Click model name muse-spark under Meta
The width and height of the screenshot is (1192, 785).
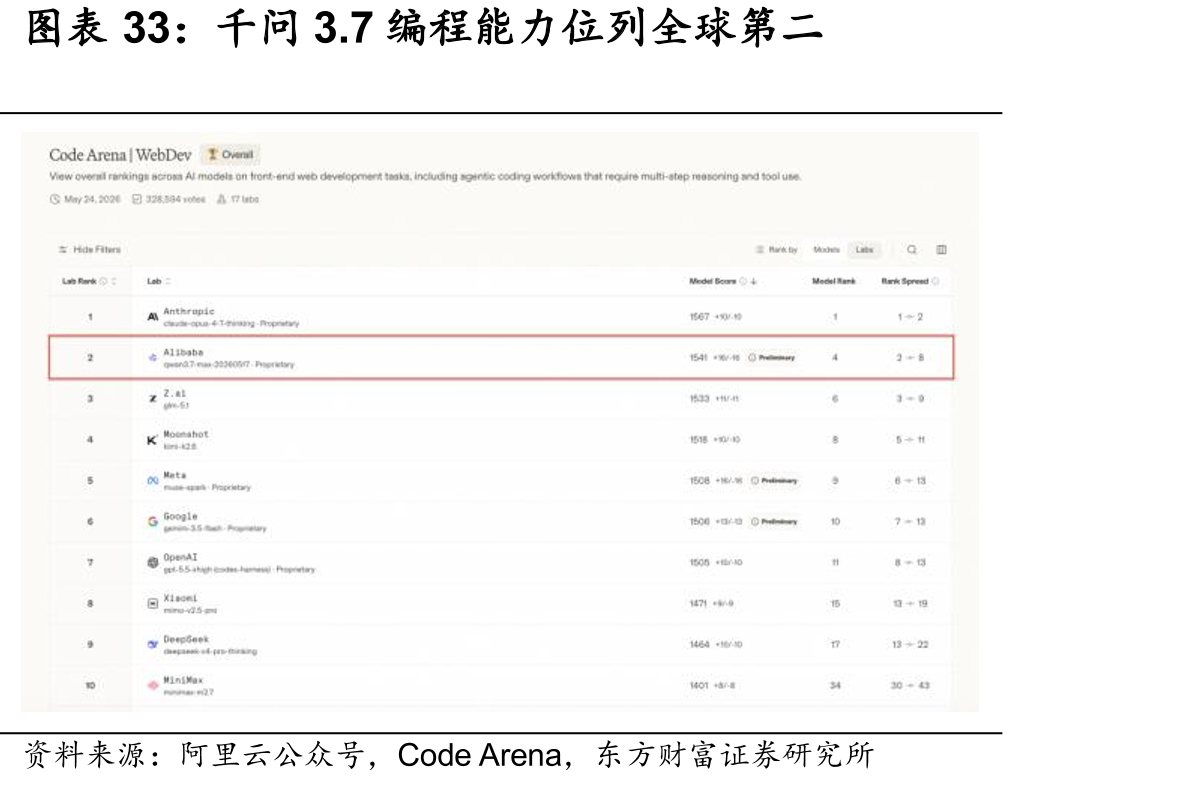pos(185,487)
